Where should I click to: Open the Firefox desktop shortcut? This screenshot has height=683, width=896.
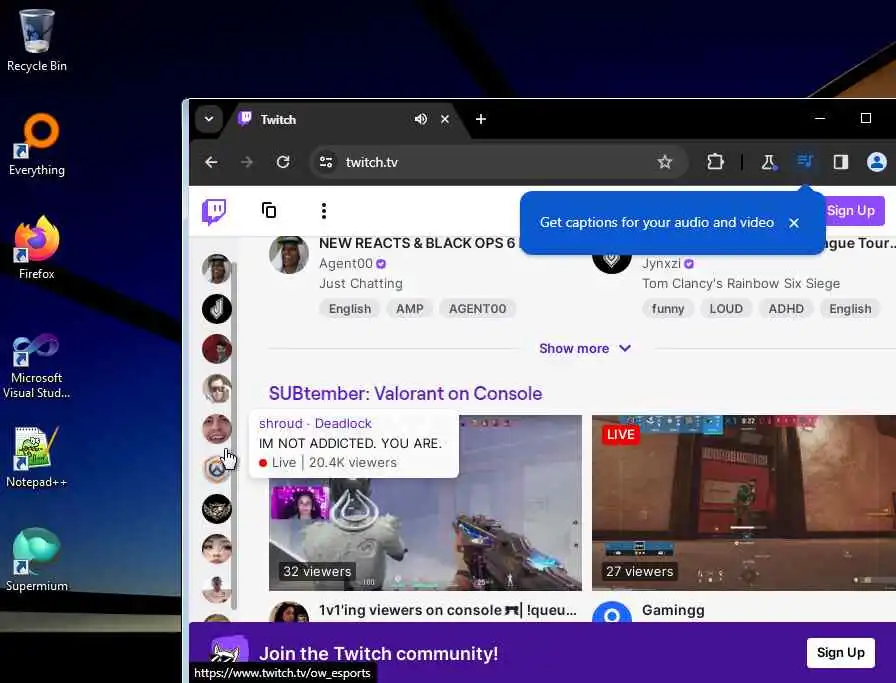click(x=37, y=247)
